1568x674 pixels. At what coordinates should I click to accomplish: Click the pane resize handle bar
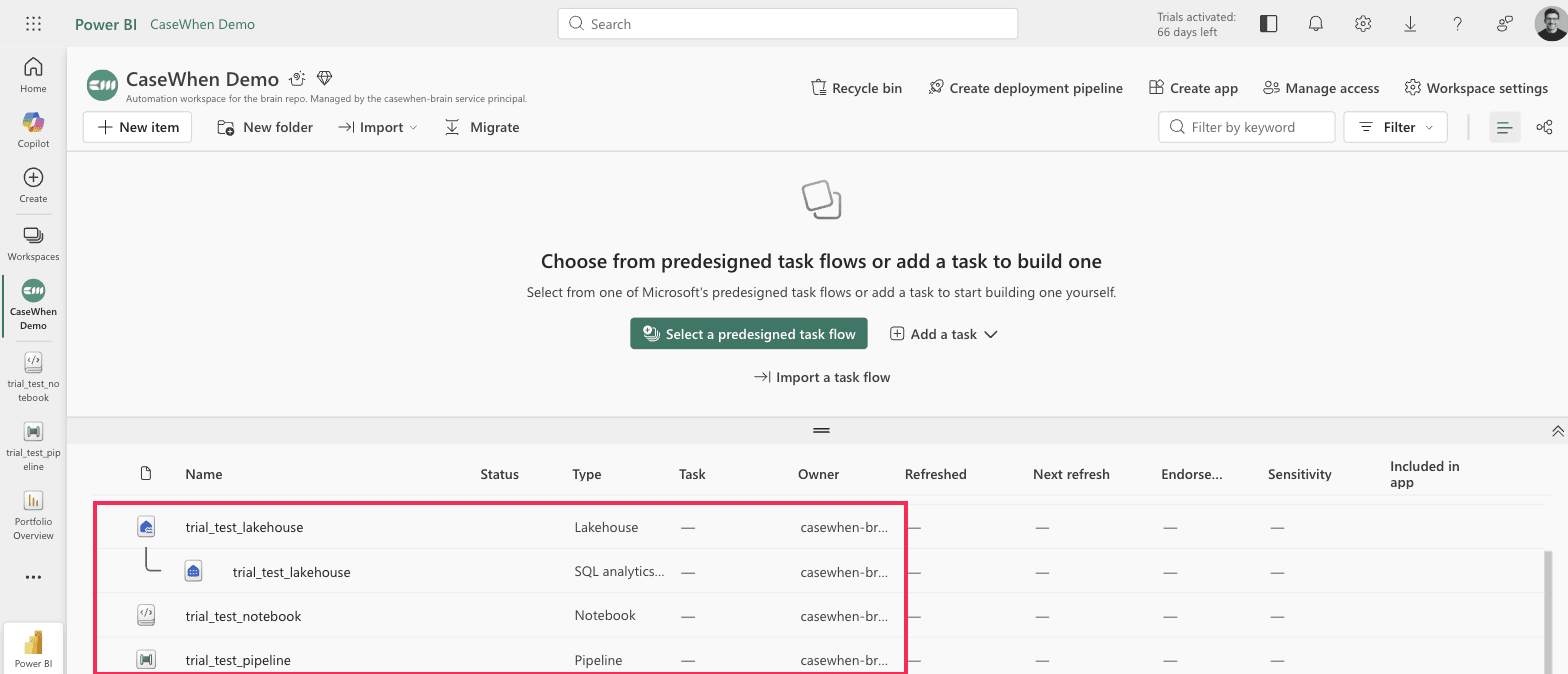click(821, 431)
